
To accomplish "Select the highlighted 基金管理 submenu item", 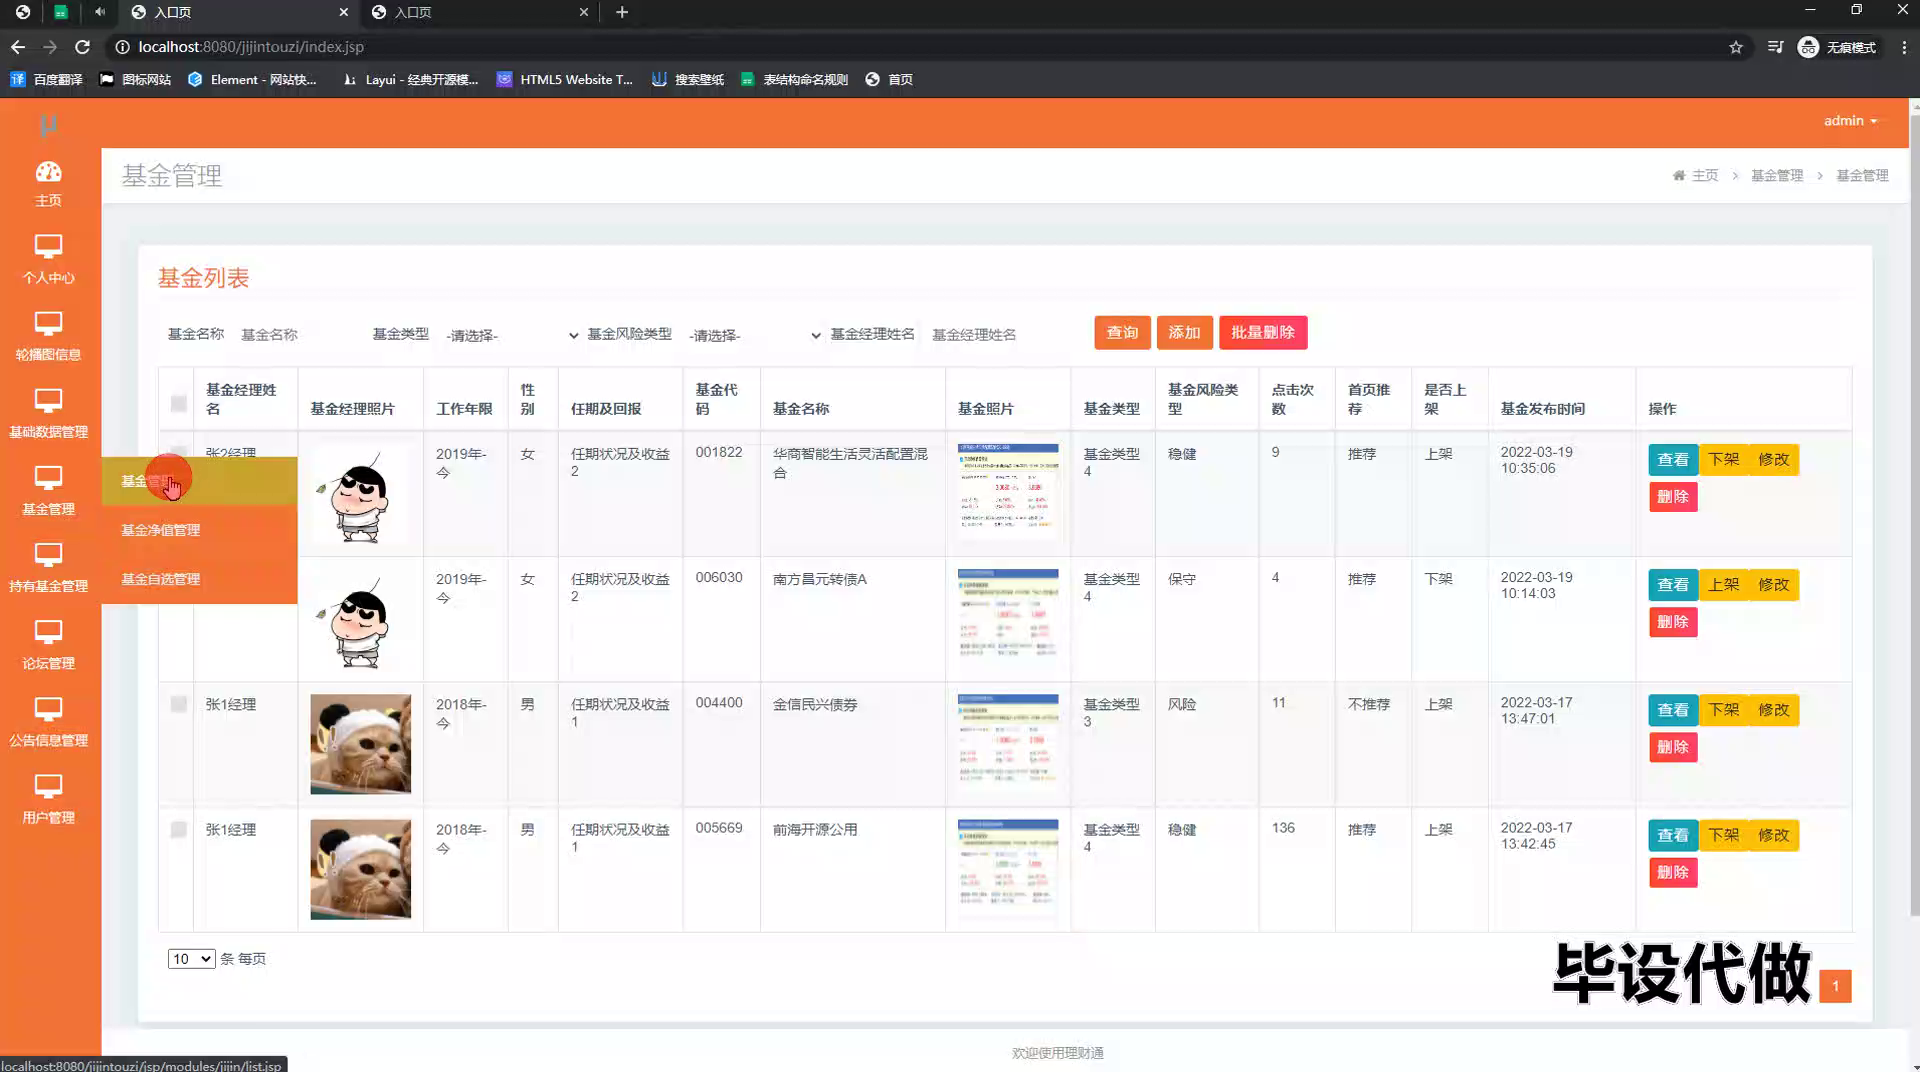I will click(198, 481).
